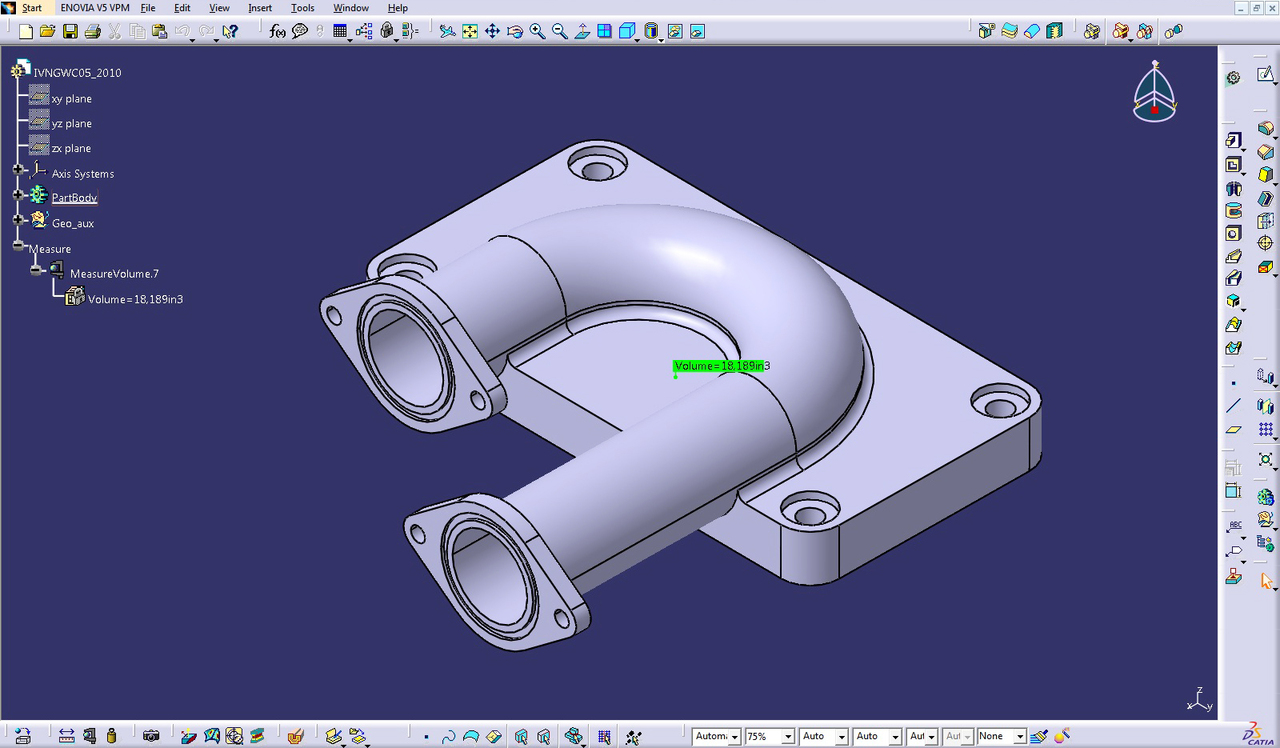The width and height of the screenshot is (1280, 748).
Task: Activate Measure Between tool
Action: (x=66, y=736)
